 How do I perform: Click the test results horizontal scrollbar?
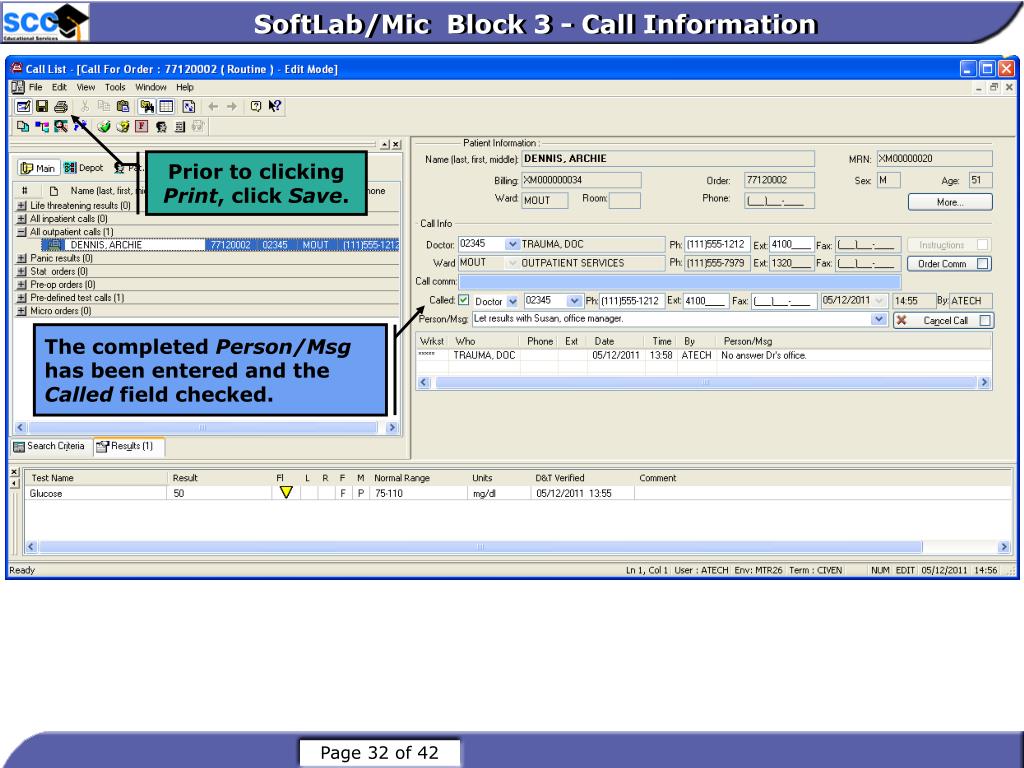tap(517, 547)
